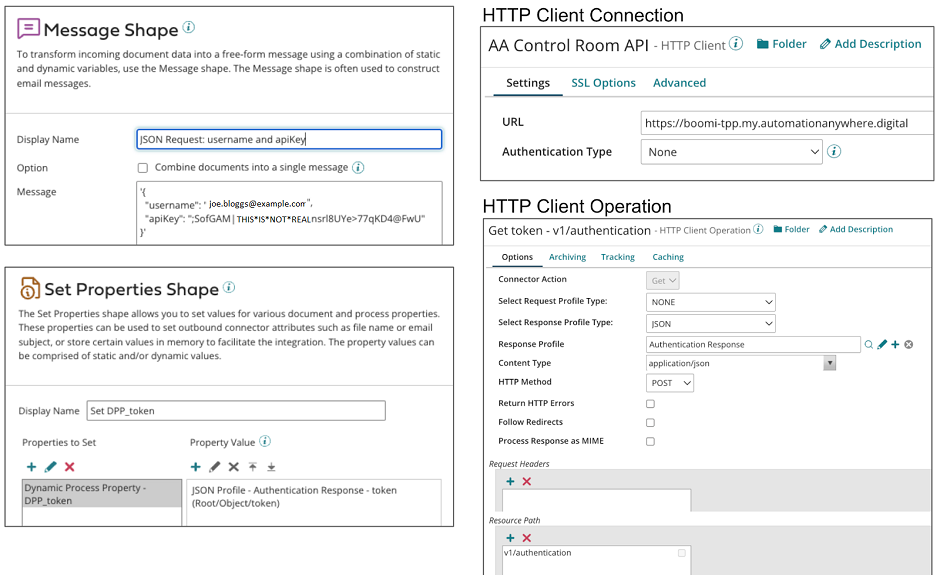Click the green plus beside Response Profile field
Viewport: 940px width, 575px height.
(895, 345)
